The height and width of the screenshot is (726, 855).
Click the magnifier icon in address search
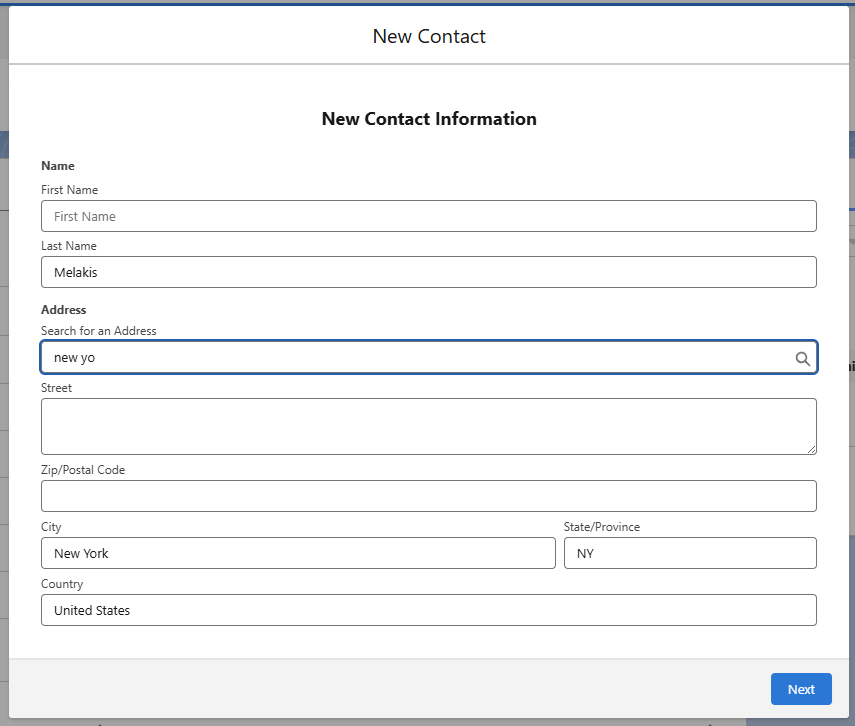click(x=802, y=358)
